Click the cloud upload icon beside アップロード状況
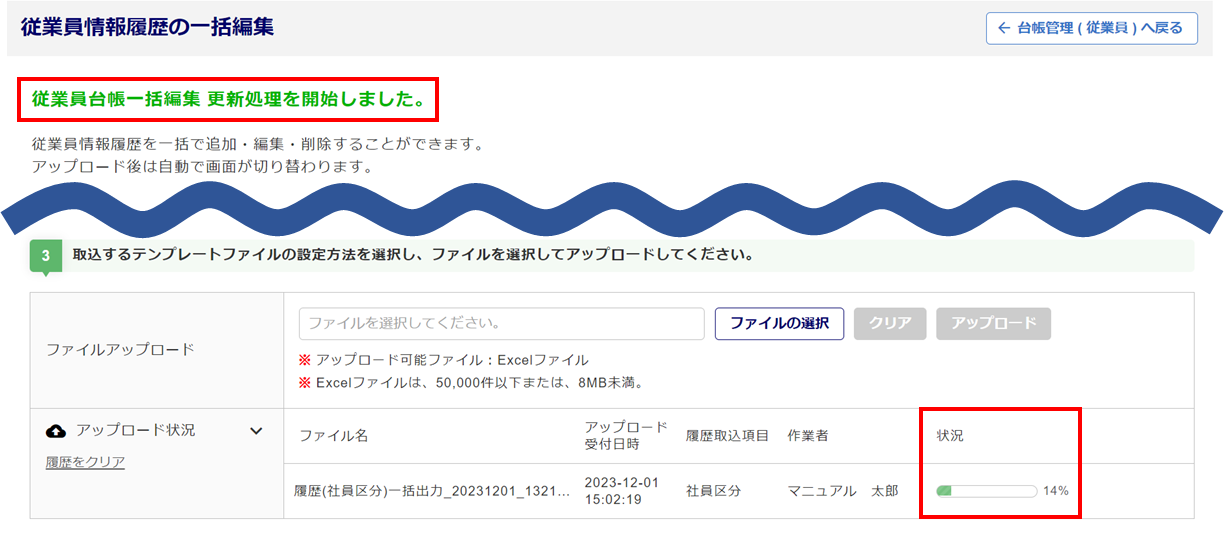 pos(57,431)
